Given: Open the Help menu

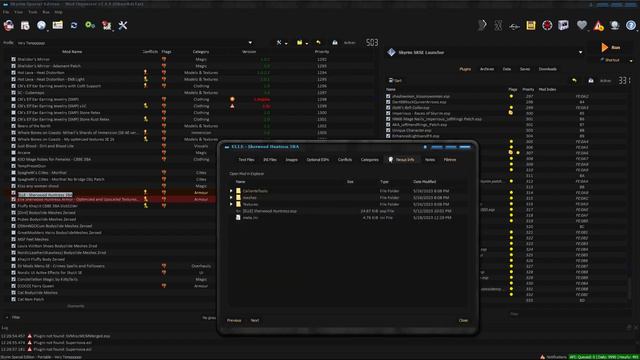Looking at the screenshot, I should coord(59,12).
